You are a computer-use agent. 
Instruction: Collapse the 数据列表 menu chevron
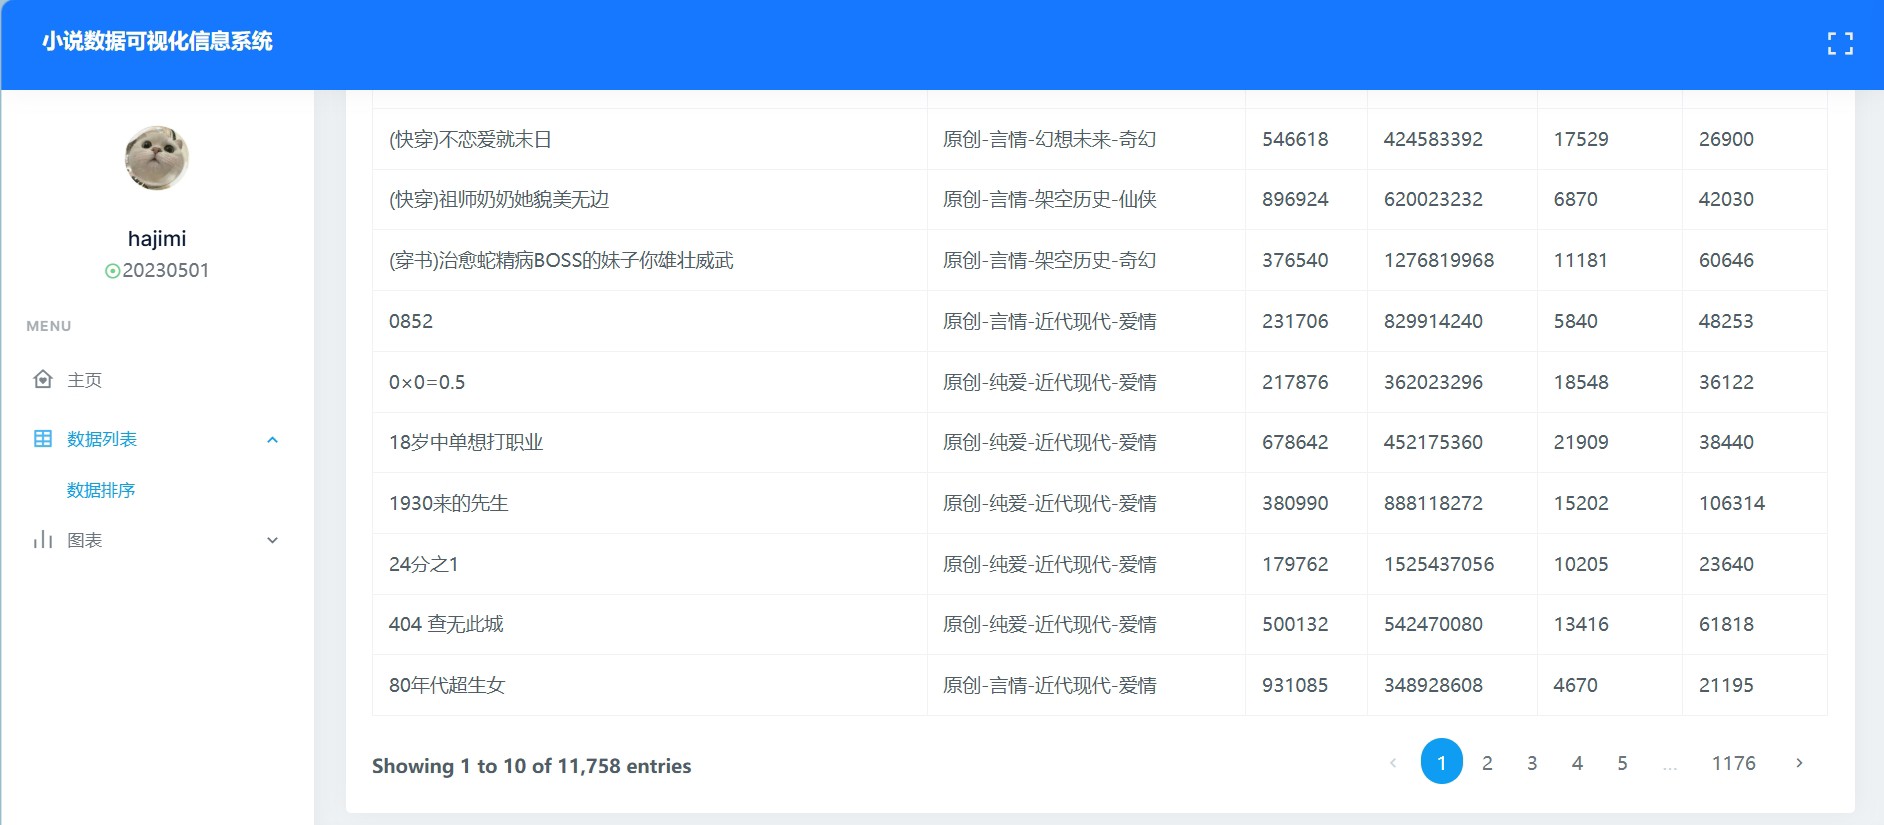[x=272, y=440]
